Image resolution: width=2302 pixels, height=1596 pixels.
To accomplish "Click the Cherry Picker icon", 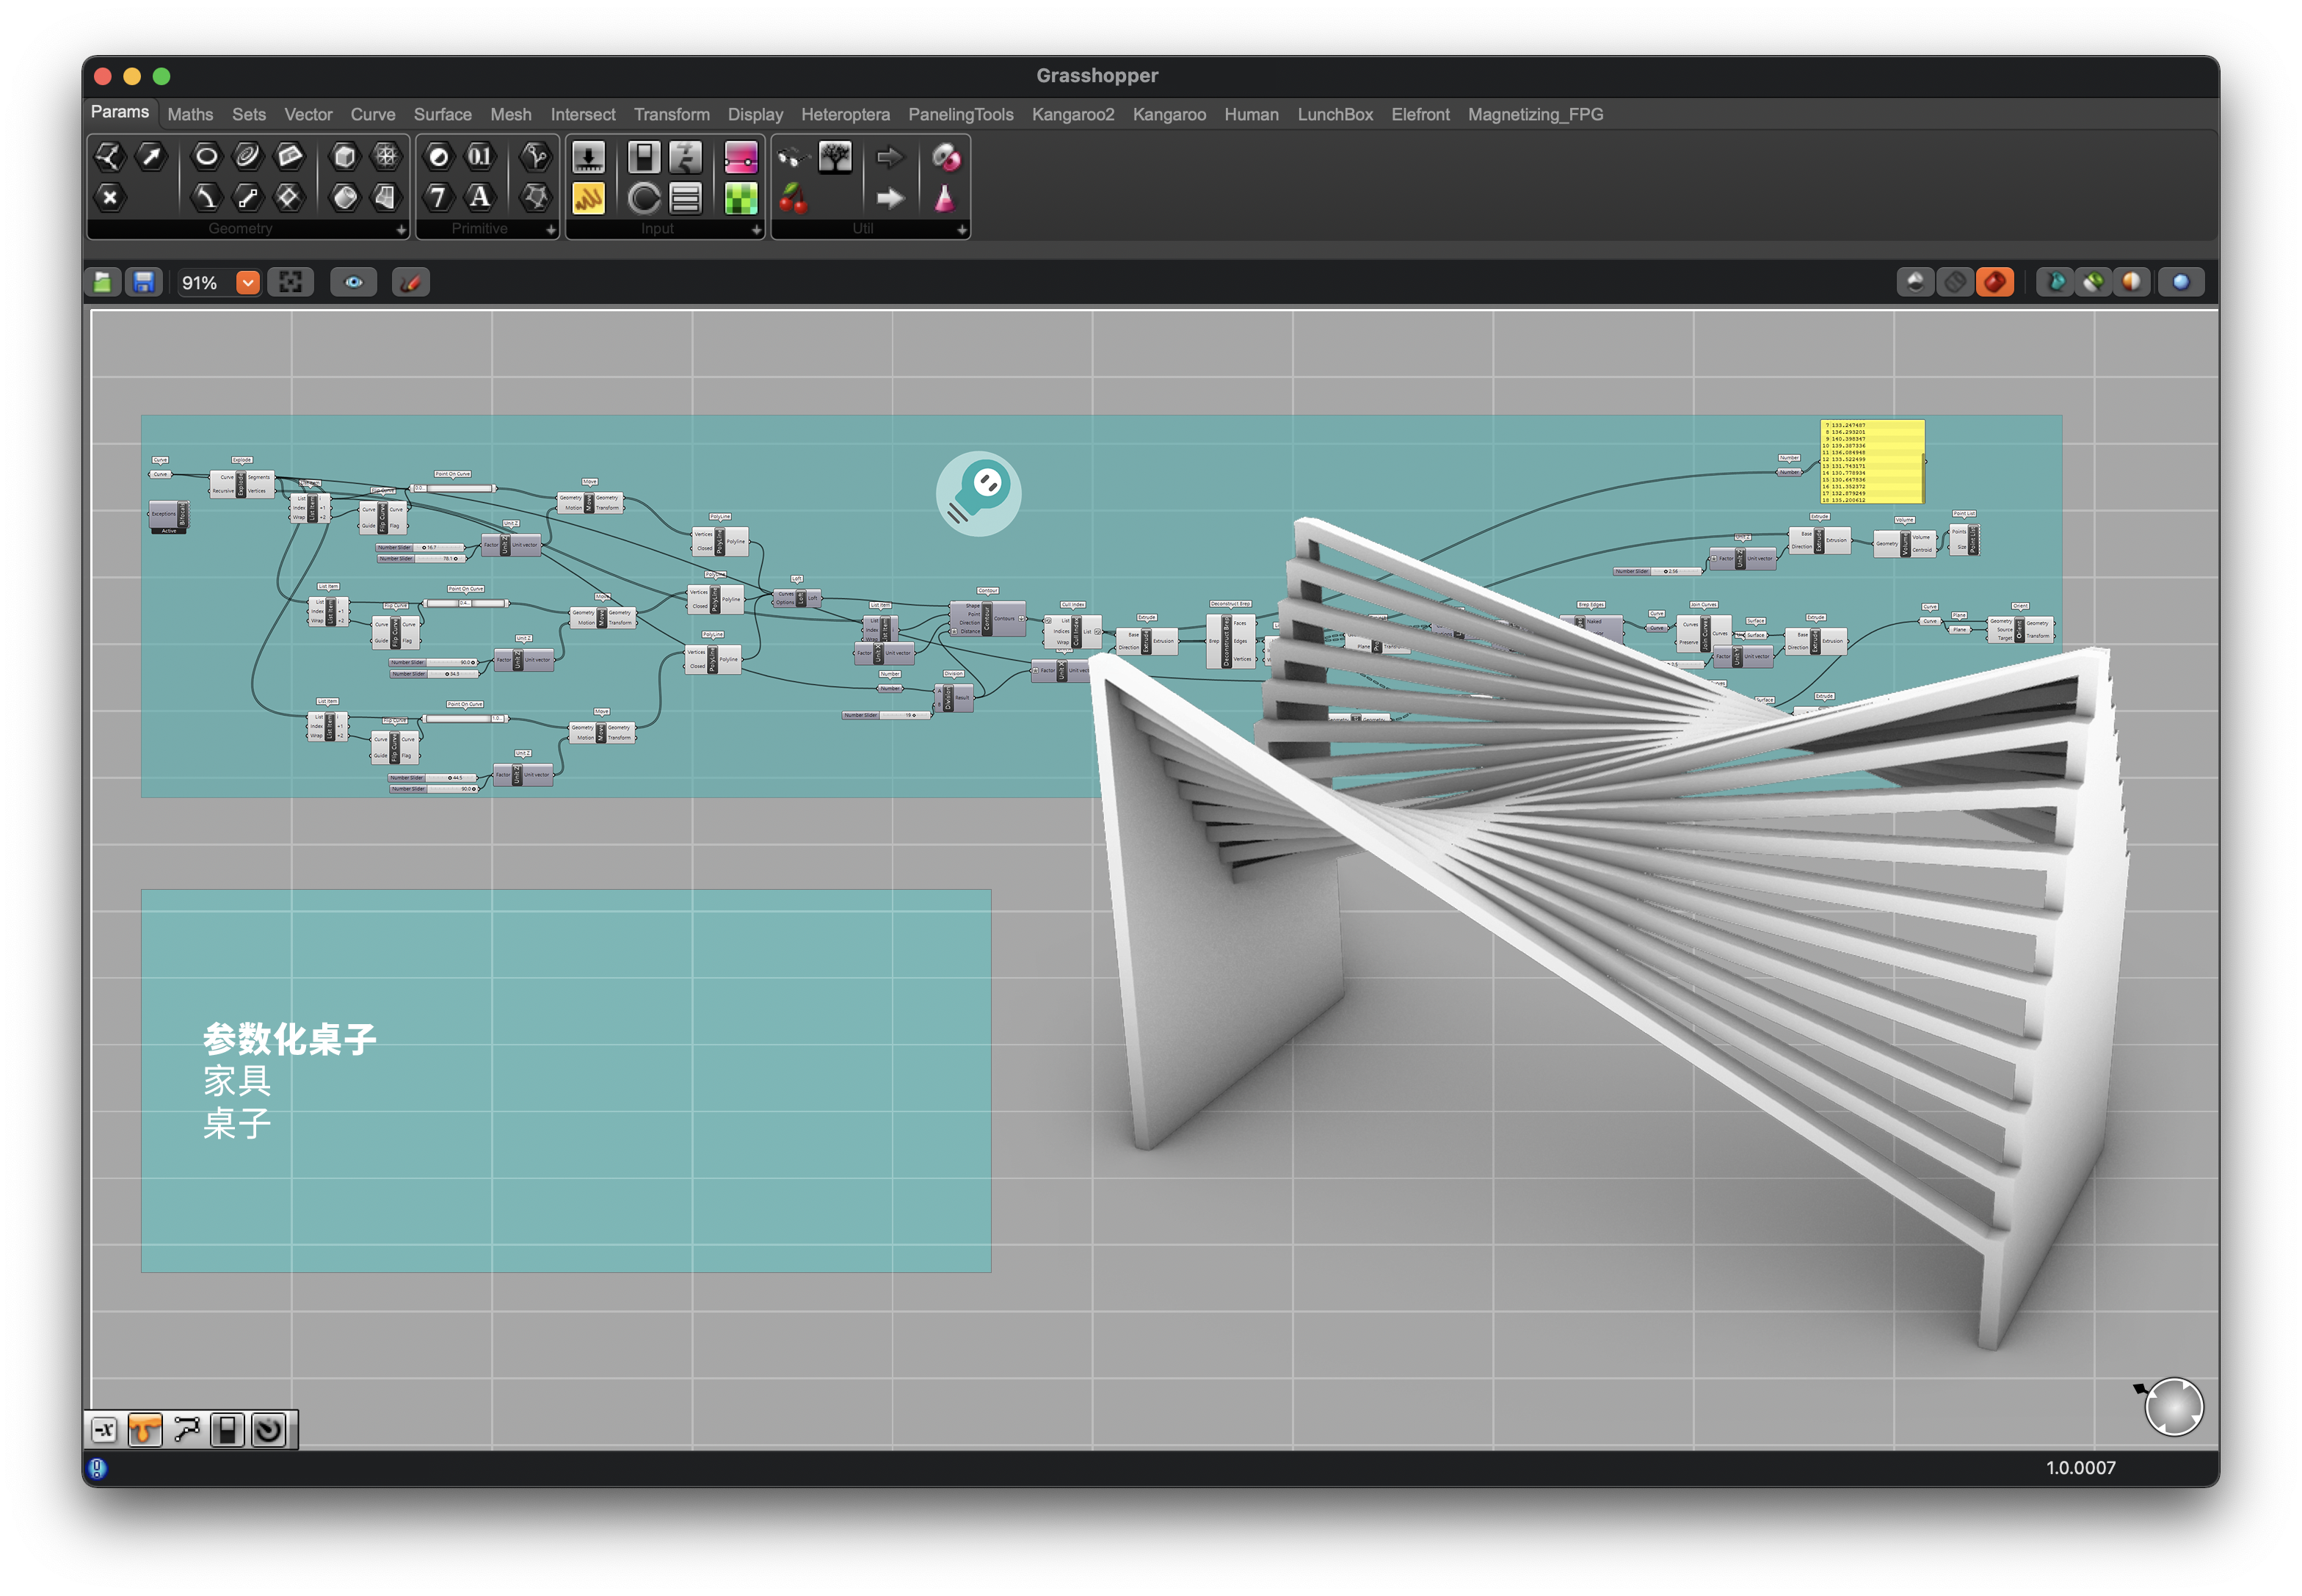I will (793, 198).
